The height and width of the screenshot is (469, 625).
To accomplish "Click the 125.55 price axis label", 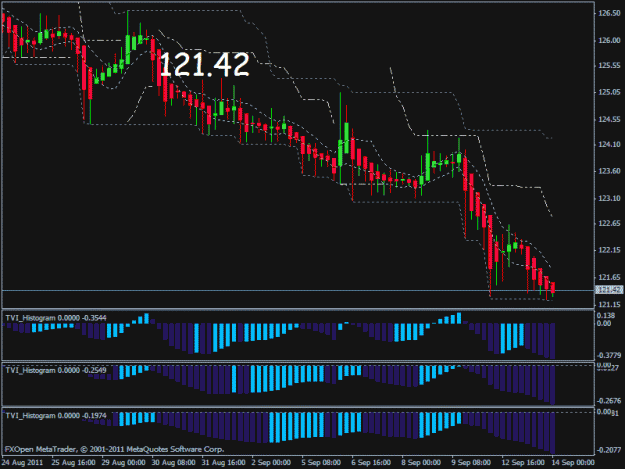I will click(x=609, y=65).
